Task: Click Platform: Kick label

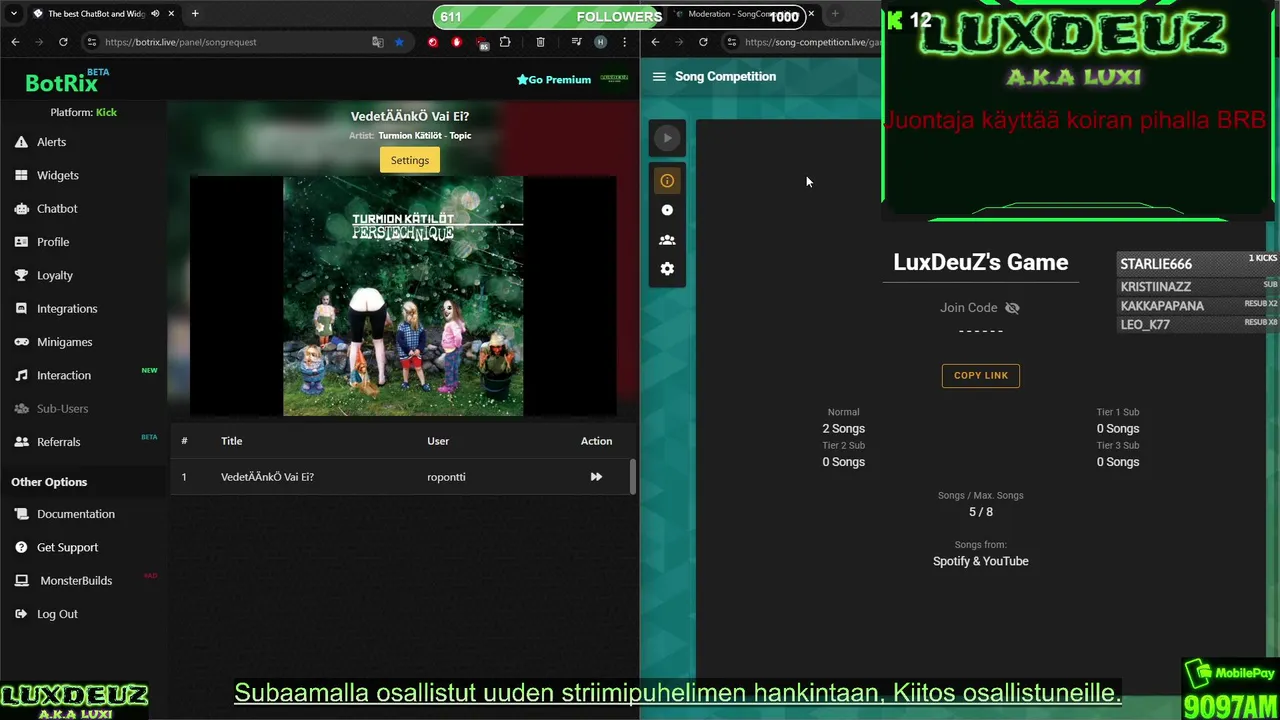Action: coord(84,112)
